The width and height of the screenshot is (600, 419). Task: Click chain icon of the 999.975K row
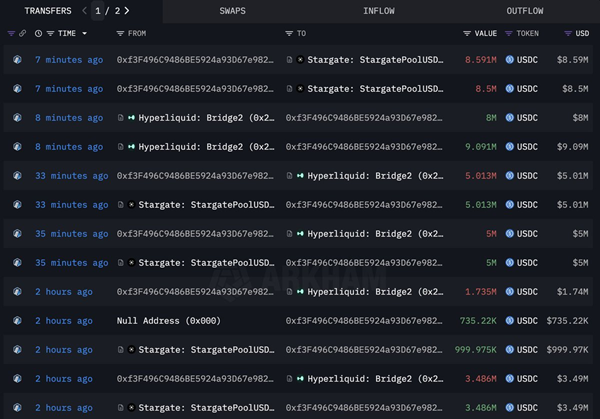(17, 350)
